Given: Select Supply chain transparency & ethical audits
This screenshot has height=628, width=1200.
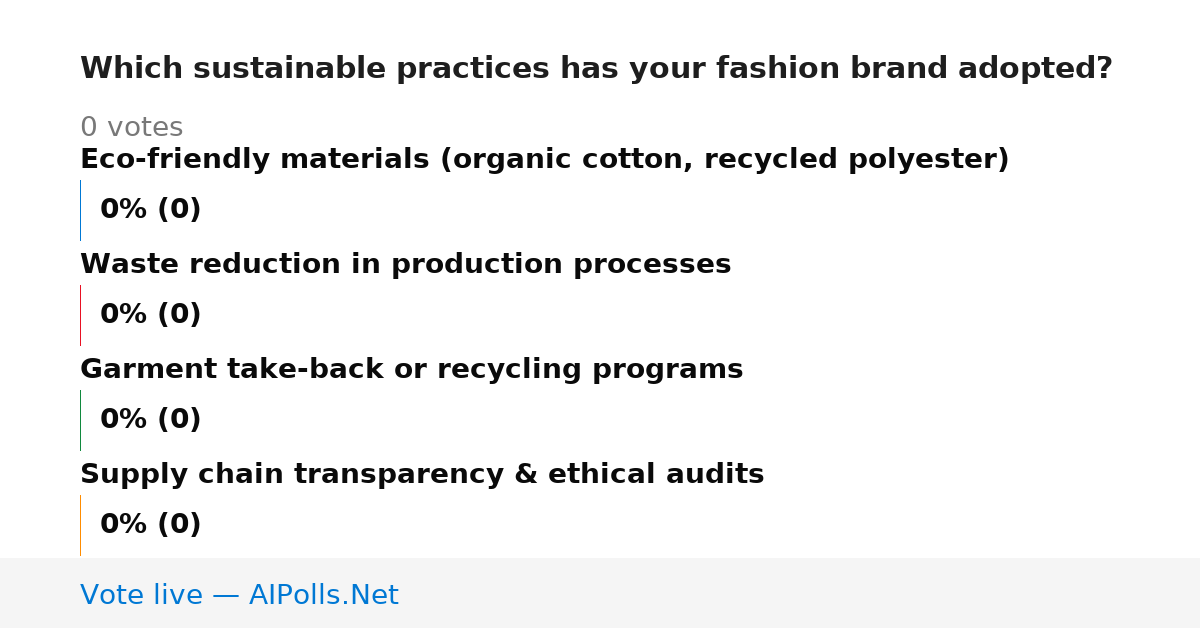Looking at the screenshot, I should [422, 475].
